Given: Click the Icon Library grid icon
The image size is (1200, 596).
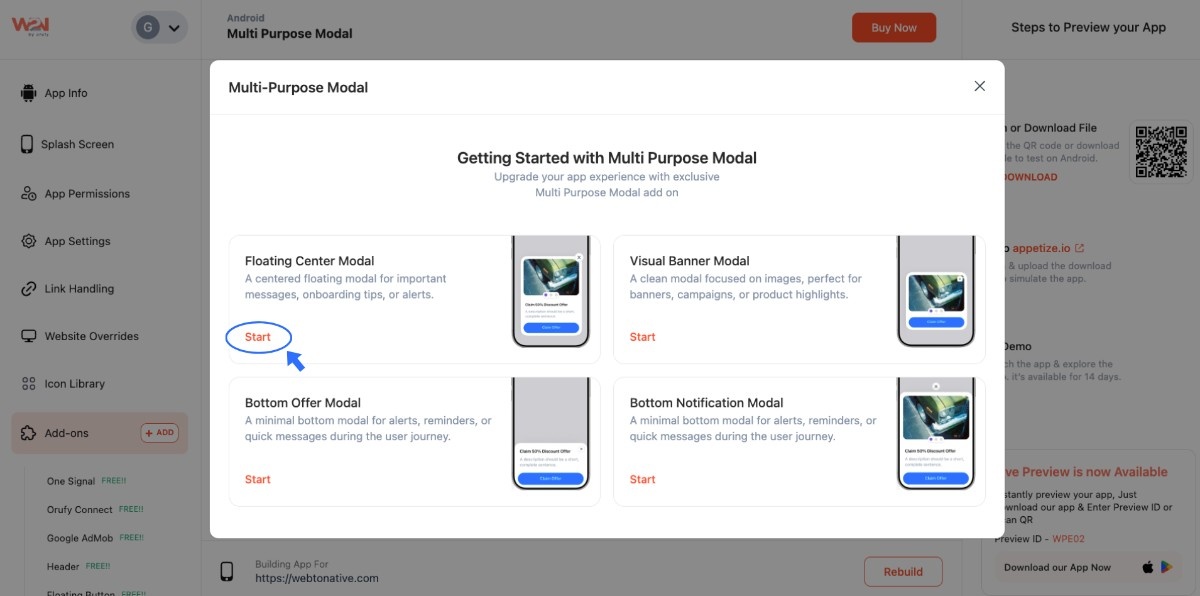Looking at the screenshot, I should (28, 384).
